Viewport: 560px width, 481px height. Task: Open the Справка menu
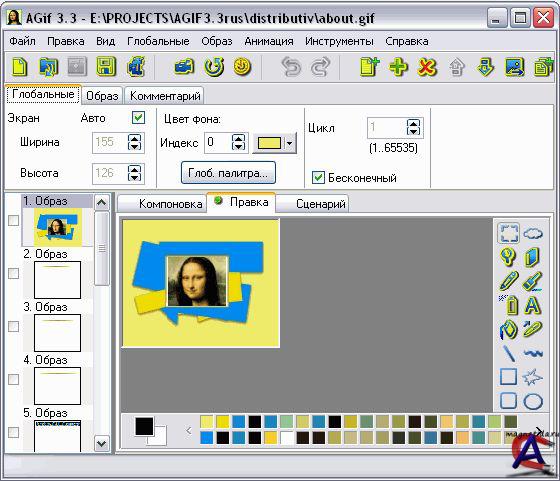point(407,41)
